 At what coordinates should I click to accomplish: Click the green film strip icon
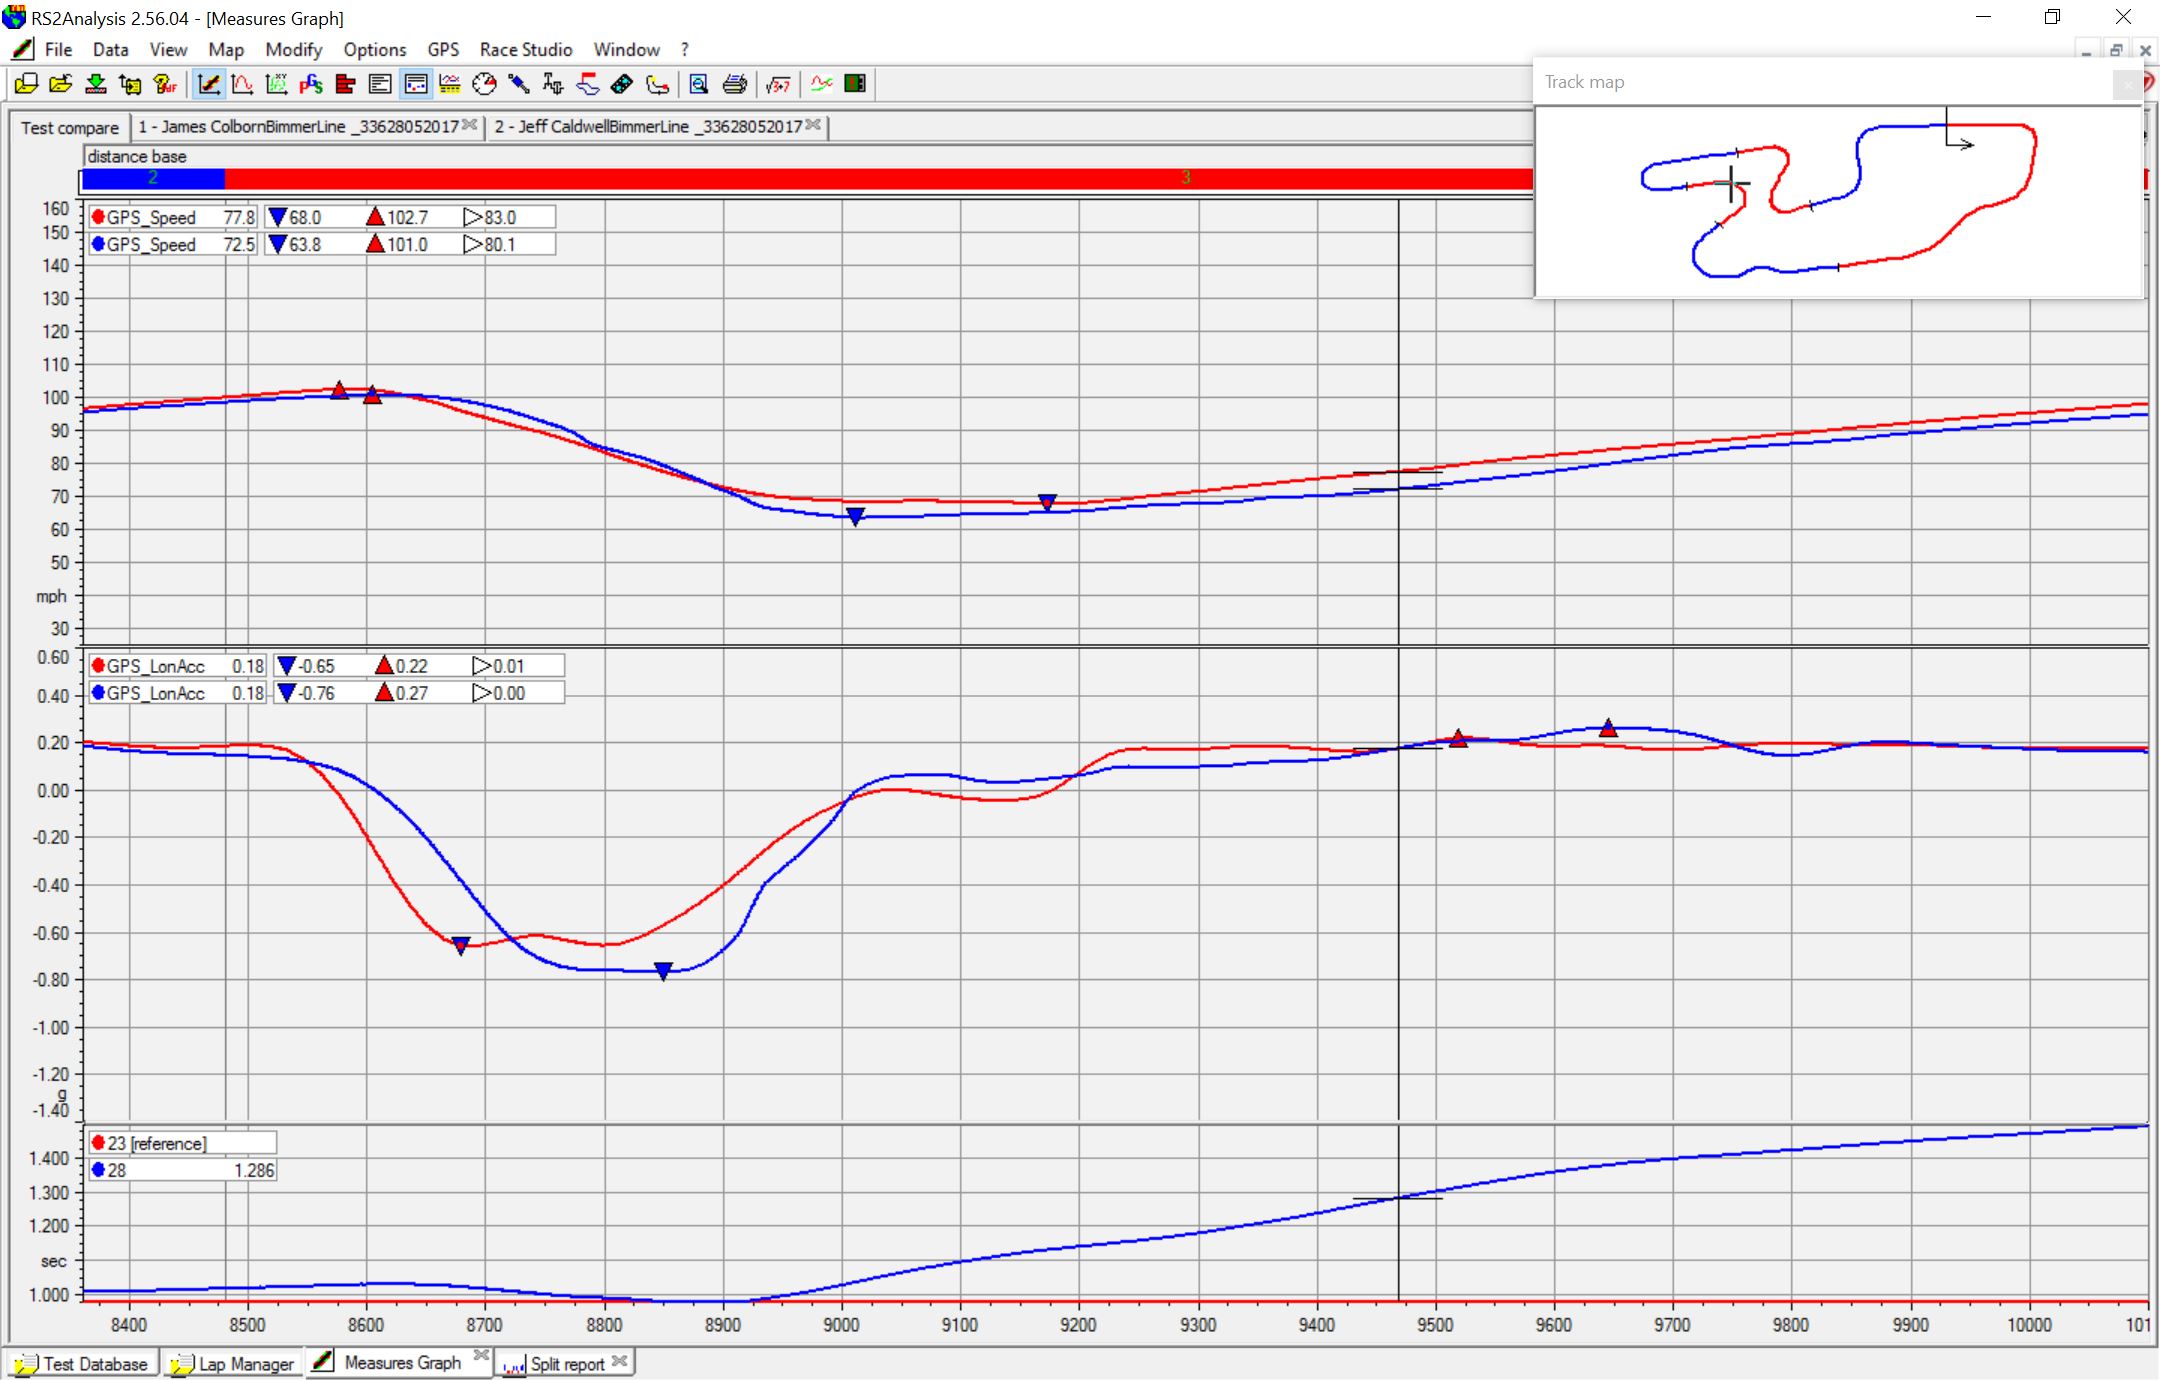coord(855,84)
